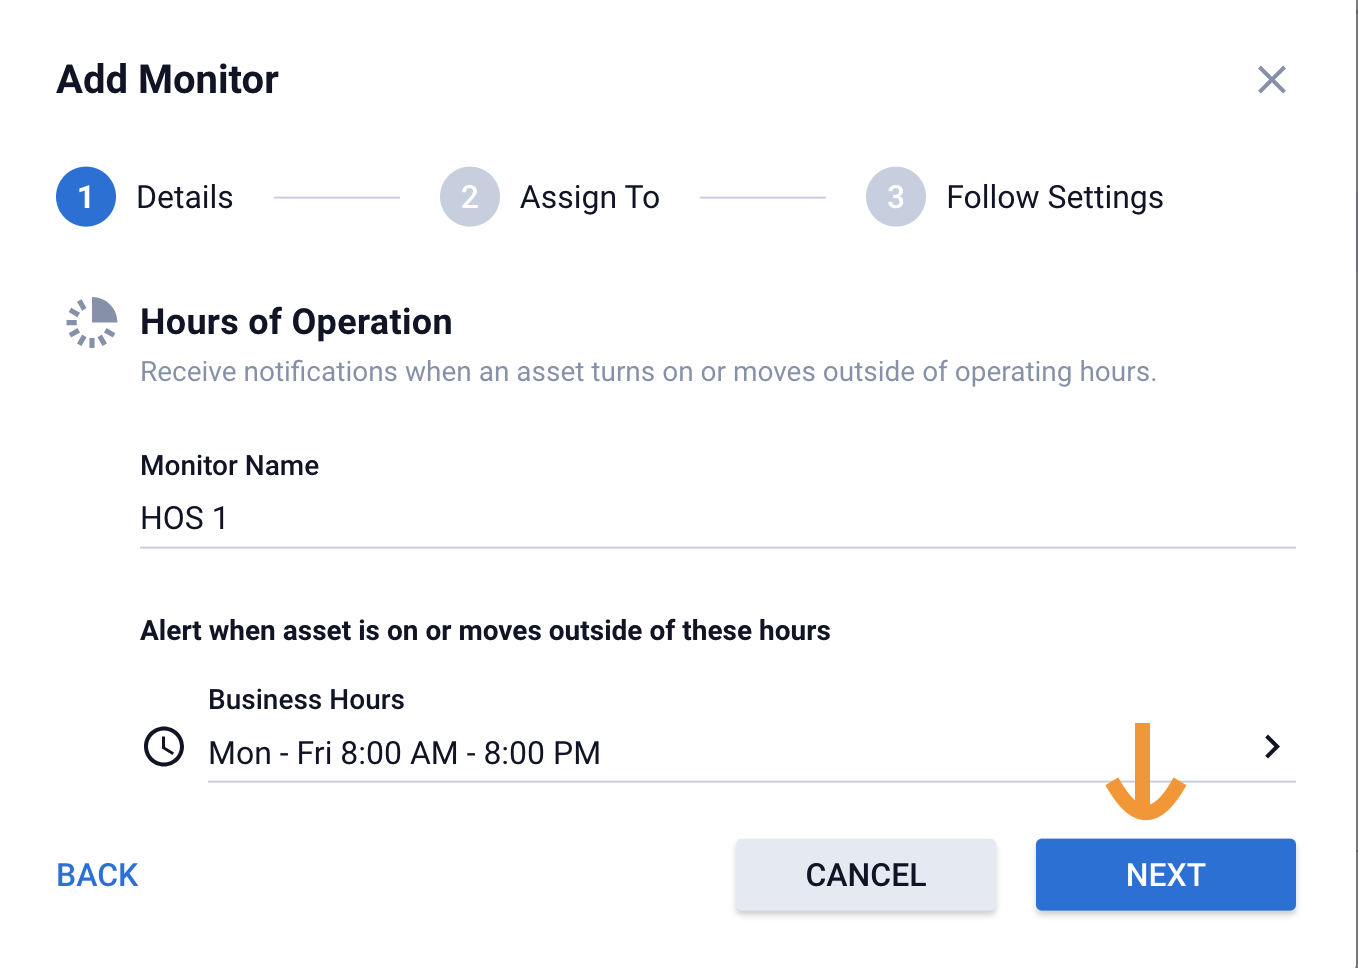Go to the Details step label

(x=184, y=198)
